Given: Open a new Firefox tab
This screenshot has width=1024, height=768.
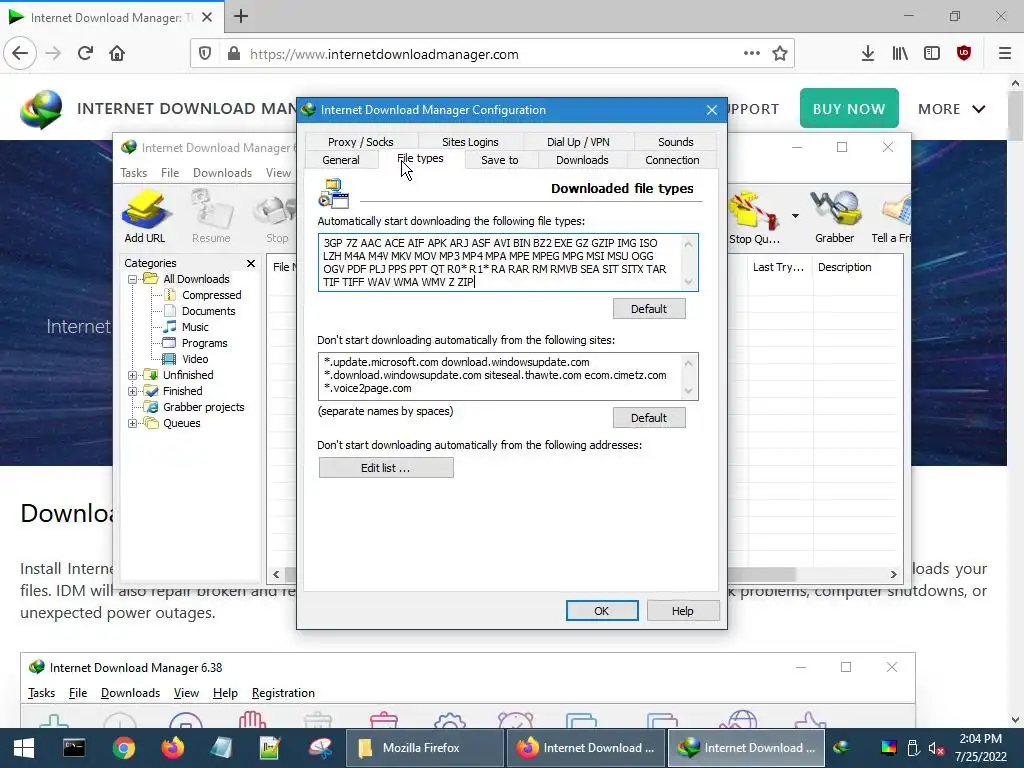Looking at the screenshot, I should click(x=241, y=16).
